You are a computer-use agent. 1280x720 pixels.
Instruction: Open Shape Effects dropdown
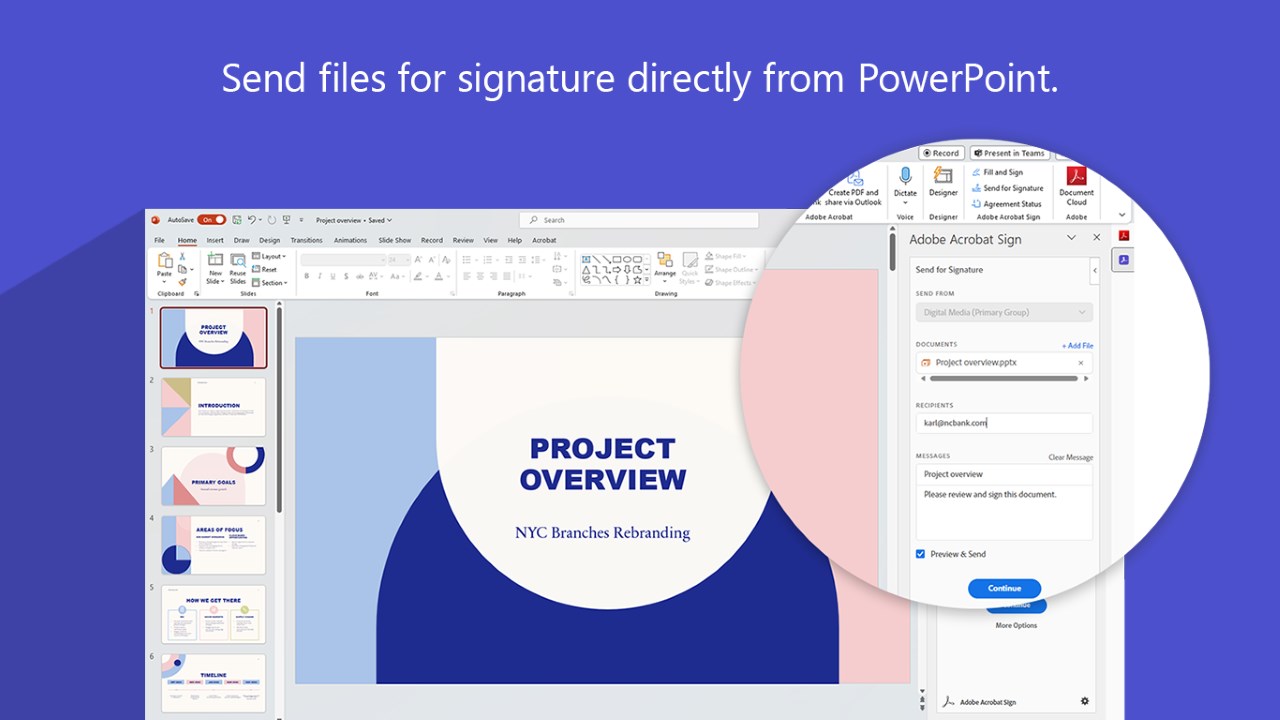(x=728, y=282)
